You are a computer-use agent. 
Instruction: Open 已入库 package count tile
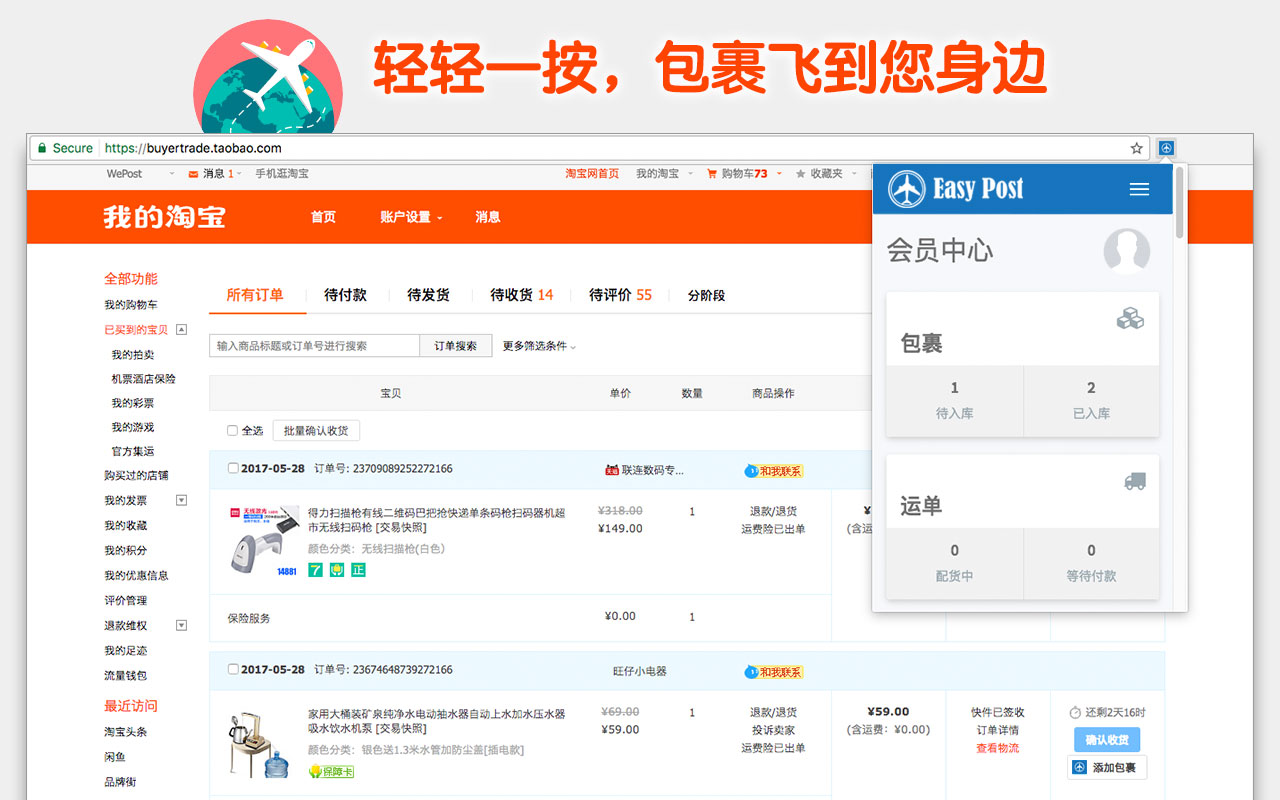pyautogui.click(x=1091, y=400)
